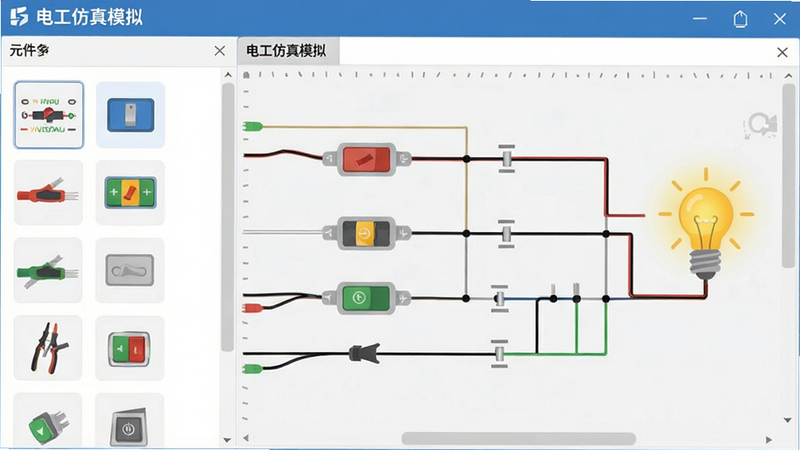Image resolution: width=800 pixels, height=450 pixels.
Task: Click the app logo in title bar
Action: click(19, 17)
